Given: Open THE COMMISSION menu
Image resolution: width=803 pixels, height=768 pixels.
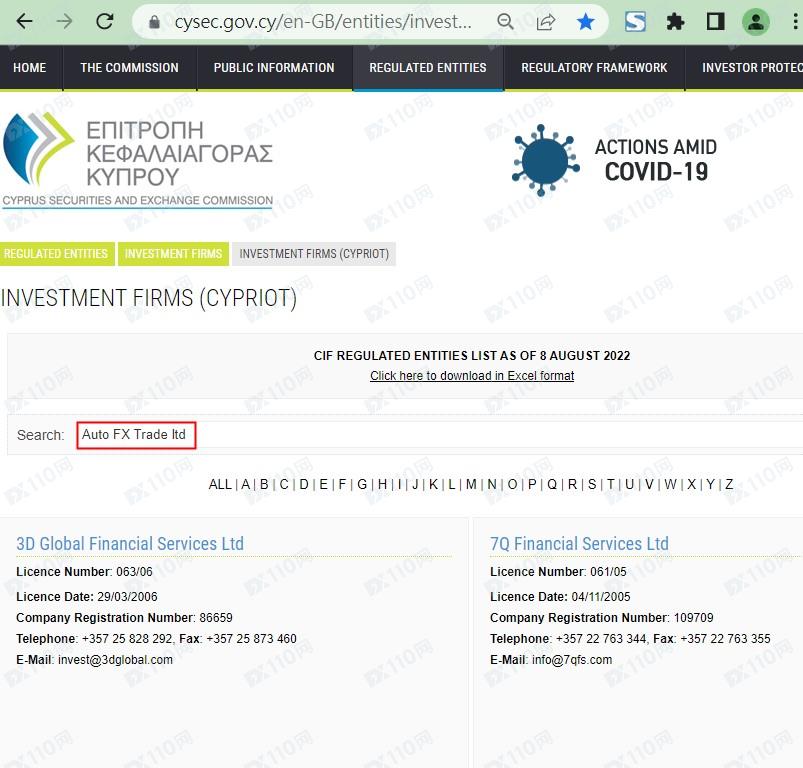Looking at the screenshot, I should (130, 68).
